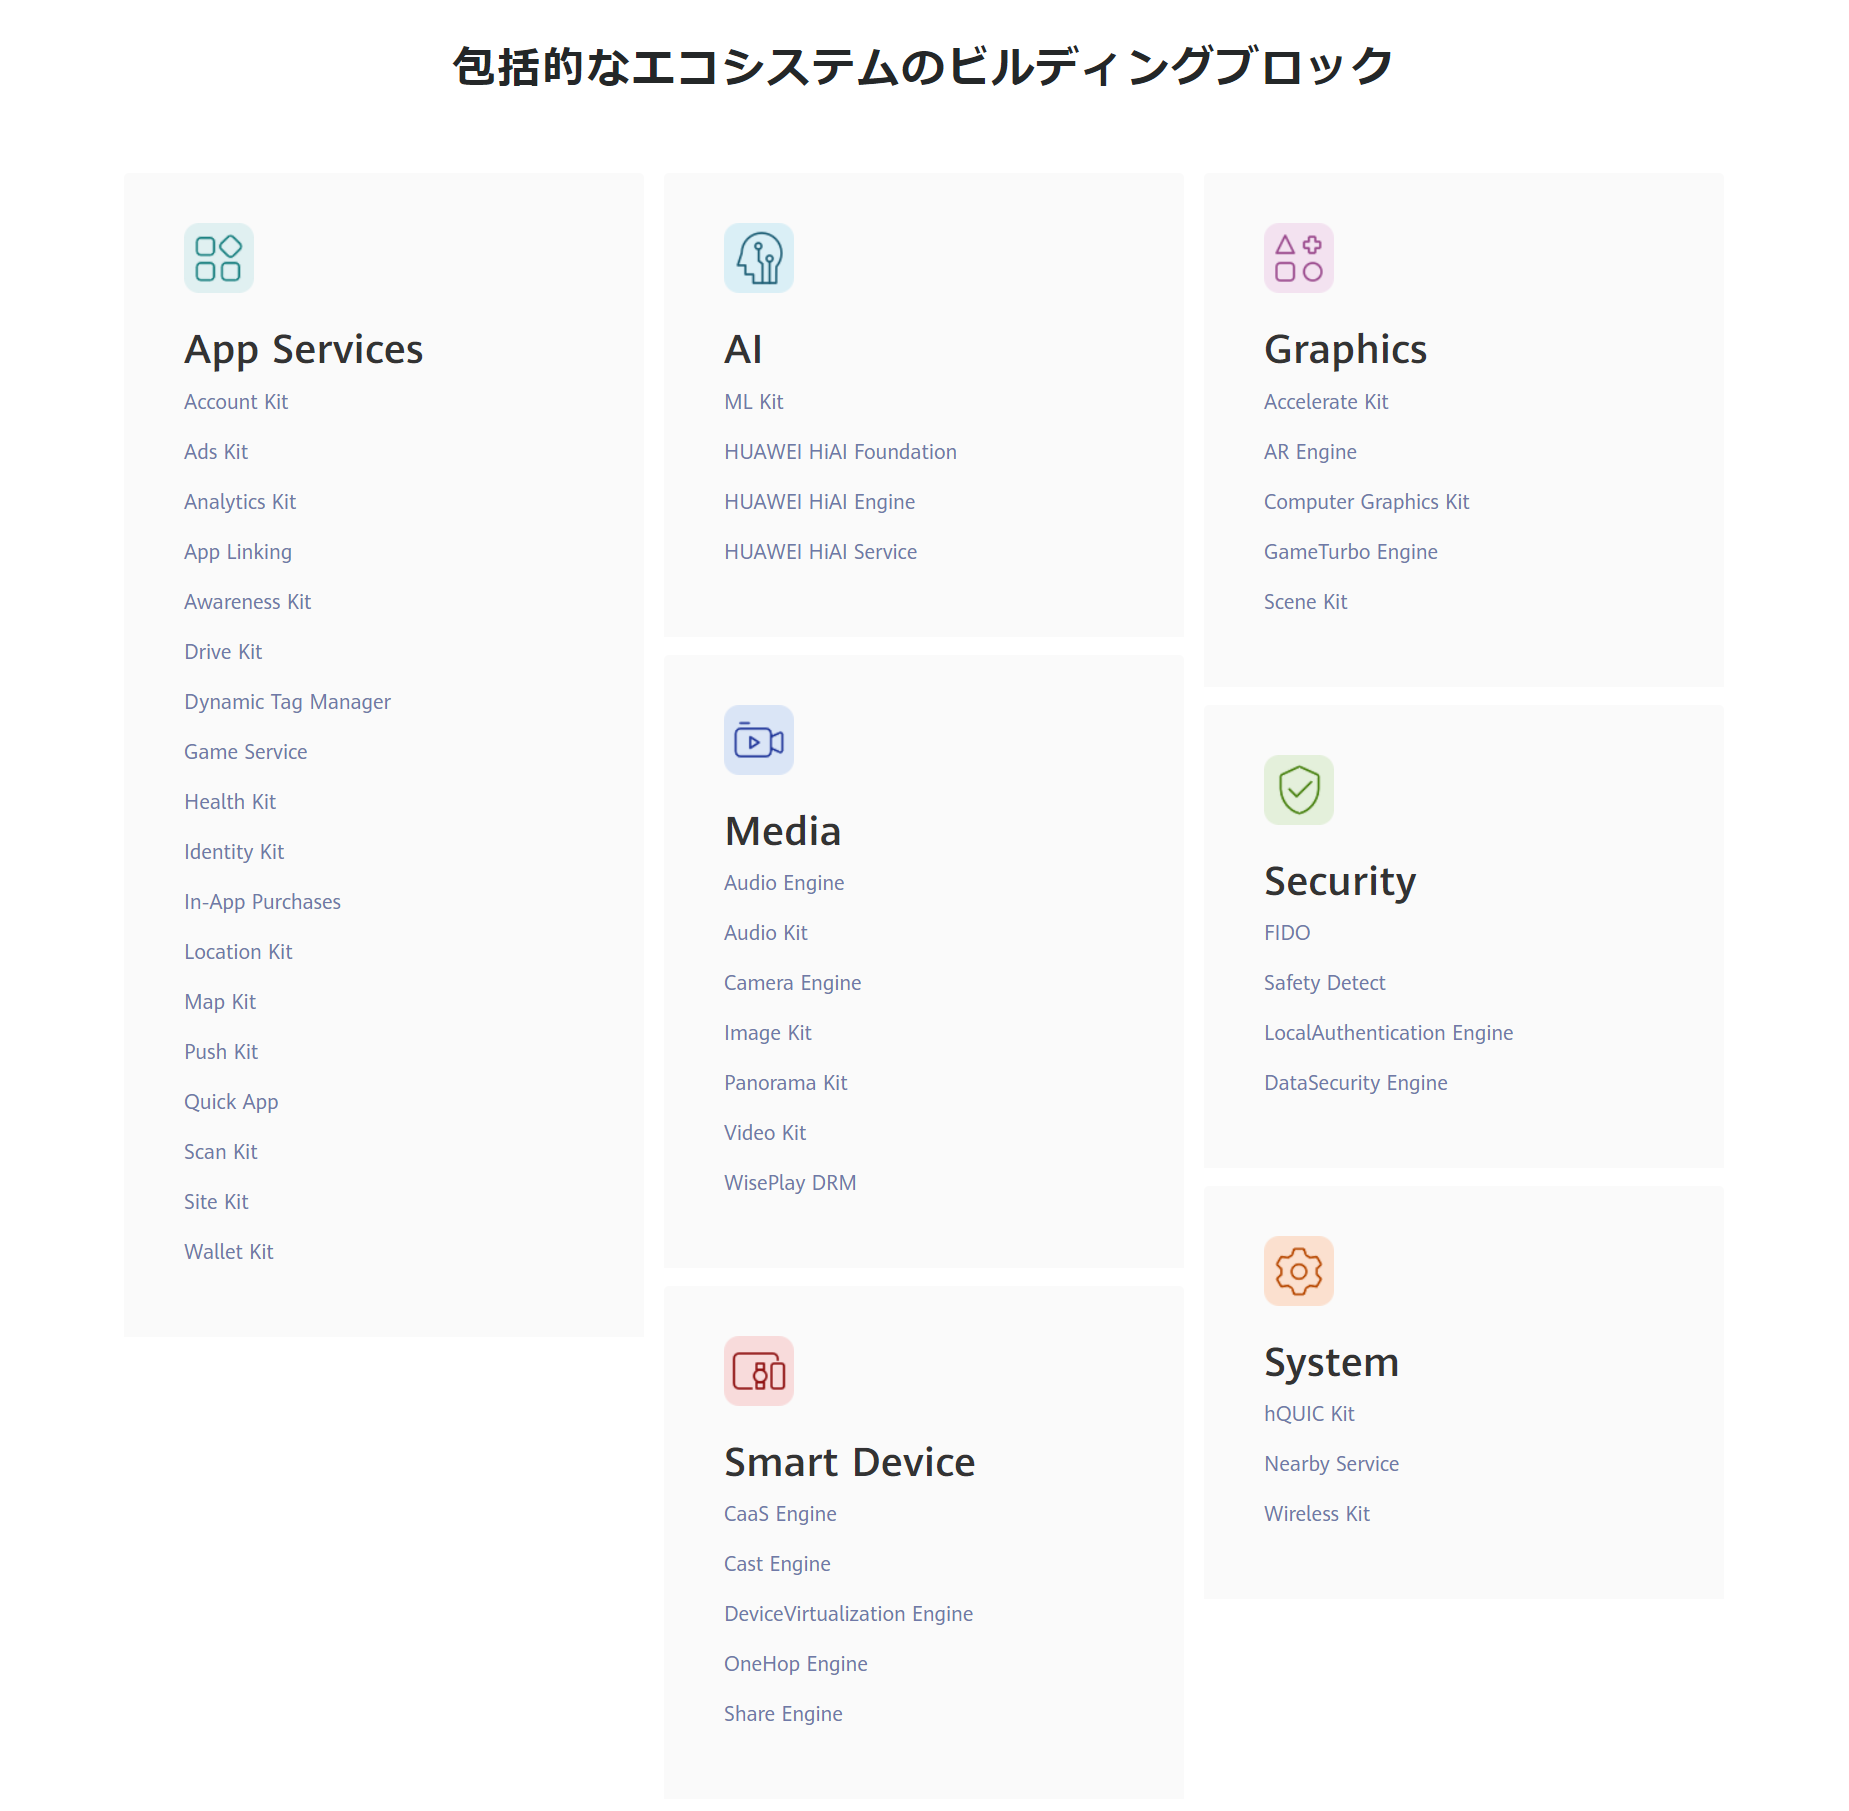Image resolution: width=1849 pixels, height=1811 pixels.
Task: Open Awareness Kit
Action: pyautogui.click(x=248, y=602)
